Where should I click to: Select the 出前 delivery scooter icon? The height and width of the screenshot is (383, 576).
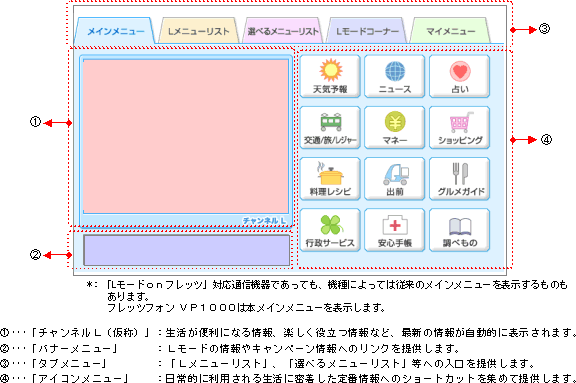[x=395, y=179]
